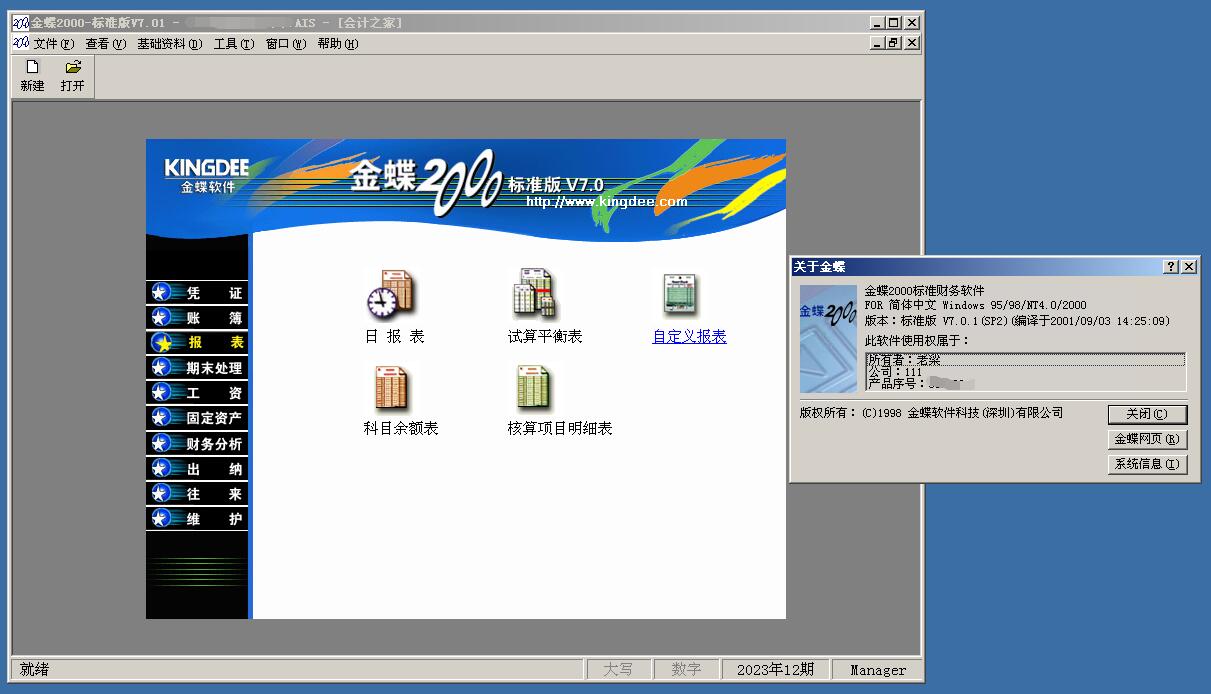Select the 报表 module in the sidebar

pyautogui.click(x=197, y=343)
